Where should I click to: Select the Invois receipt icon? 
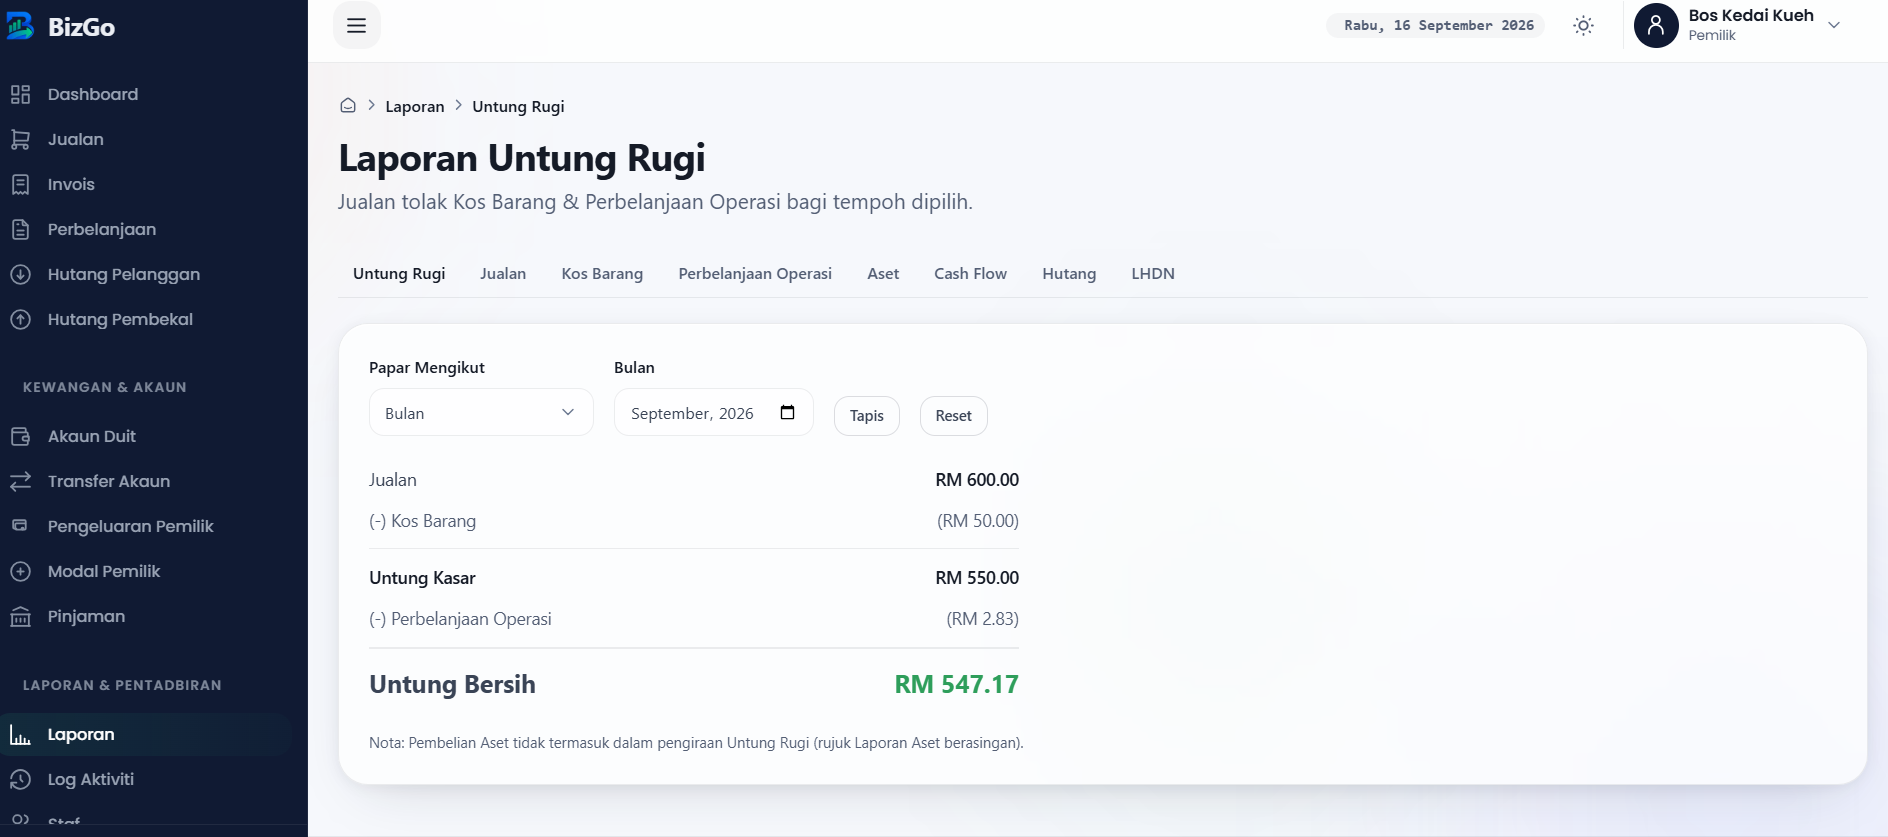(20, 185)
